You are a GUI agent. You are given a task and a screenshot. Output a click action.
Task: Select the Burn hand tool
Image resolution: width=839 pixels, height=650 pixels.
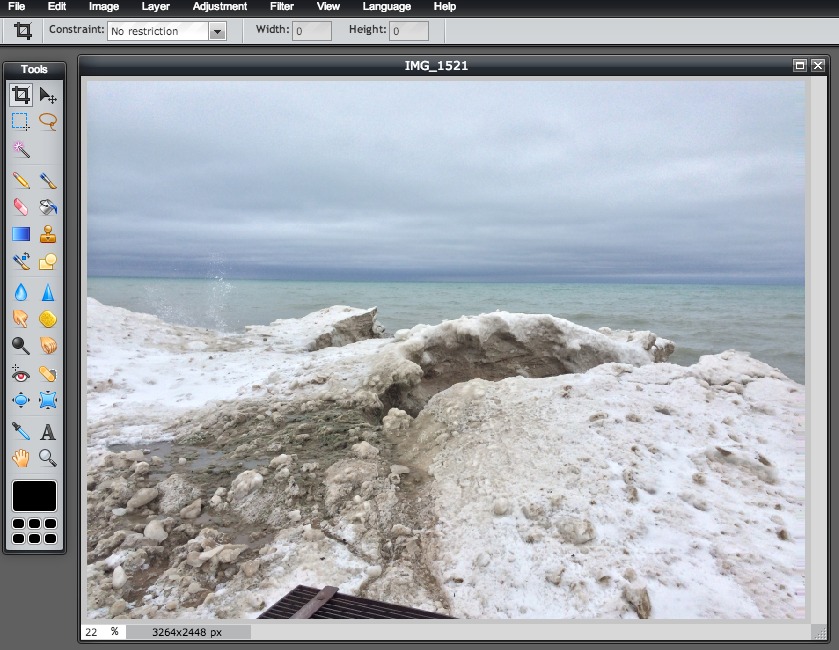point(48,346)
